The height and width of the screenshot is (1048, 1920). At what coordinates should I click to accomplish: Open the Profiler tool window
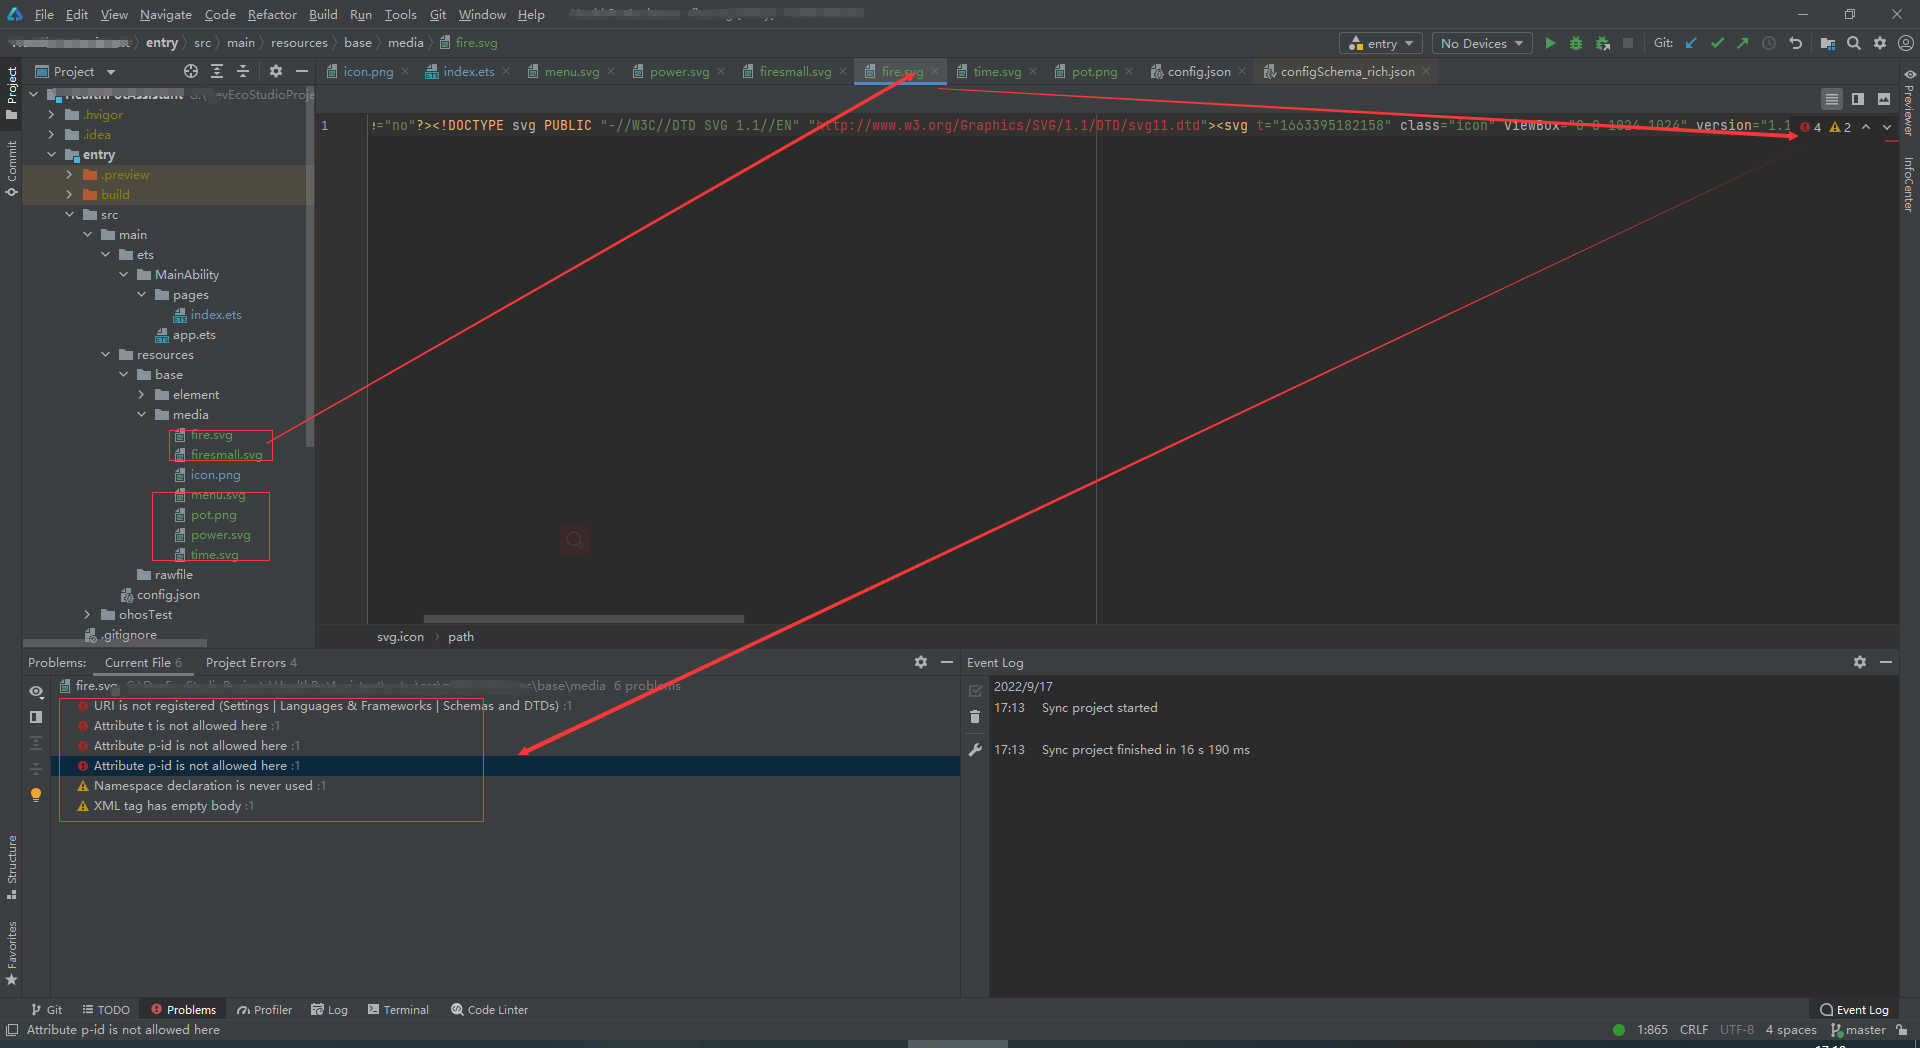[x=264, y=1009]
